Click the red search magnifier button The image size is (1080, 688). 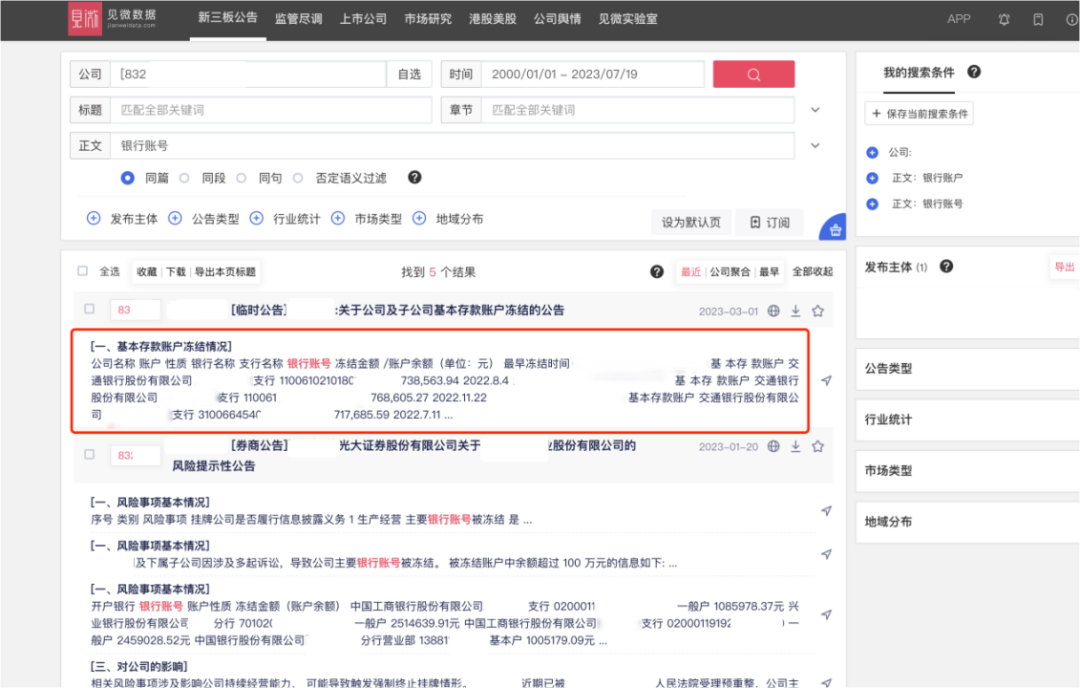pyautogui.click(x=754, y=74)
